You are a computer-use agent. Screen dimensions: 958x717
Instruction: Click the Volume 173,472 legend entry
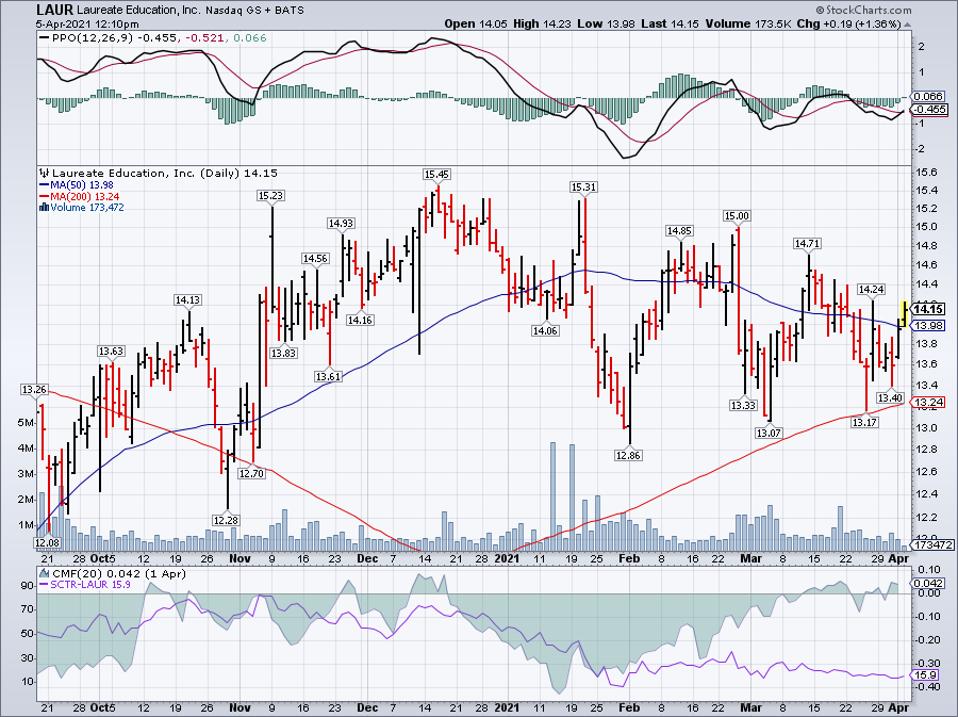[x=81, y=207]
